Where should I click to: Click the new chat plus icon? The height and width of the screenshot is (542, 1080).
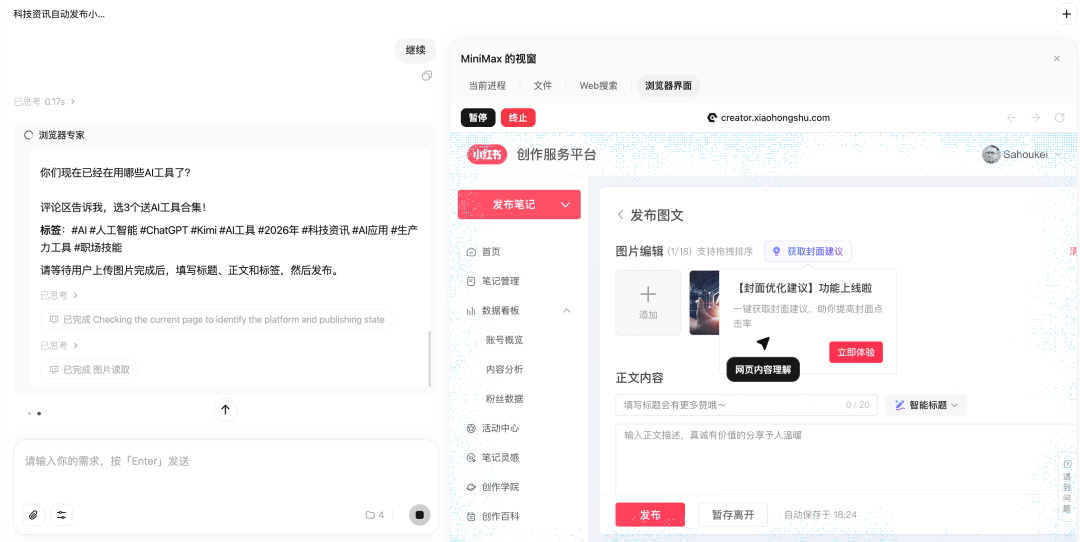(1065, 14)
